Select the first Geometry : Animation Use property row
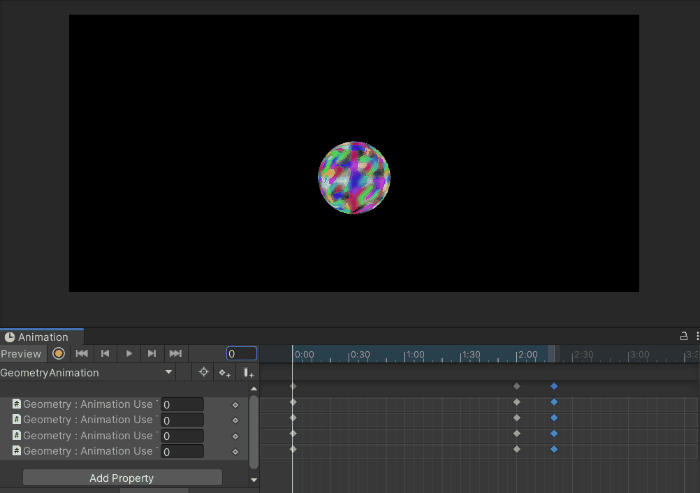This screenshot has height=493, width=700. [124, 405]
